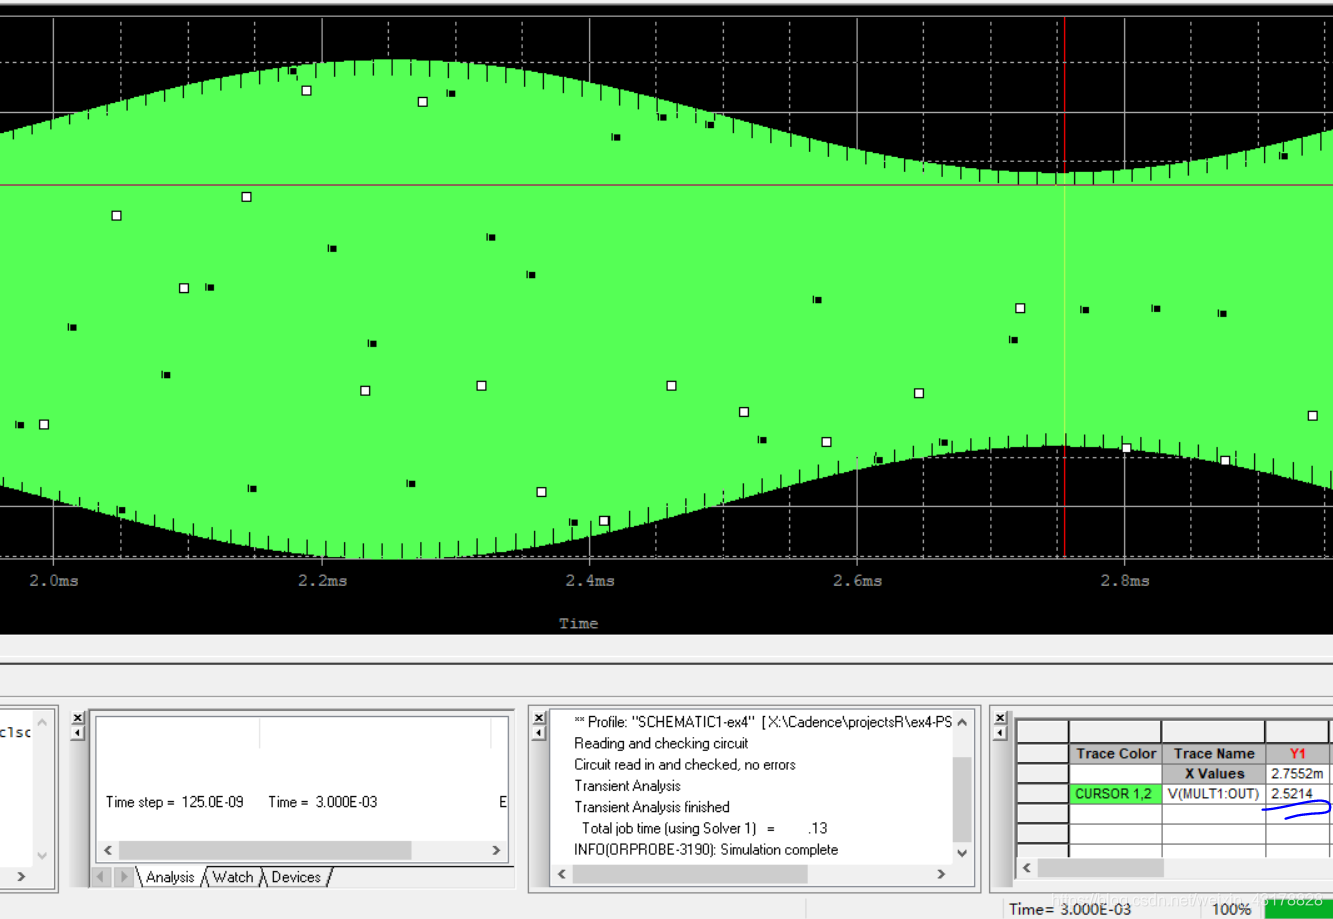Click the green progress bar in status bar
Screen dimensions: 1333x919
[x=1298, y=908]
